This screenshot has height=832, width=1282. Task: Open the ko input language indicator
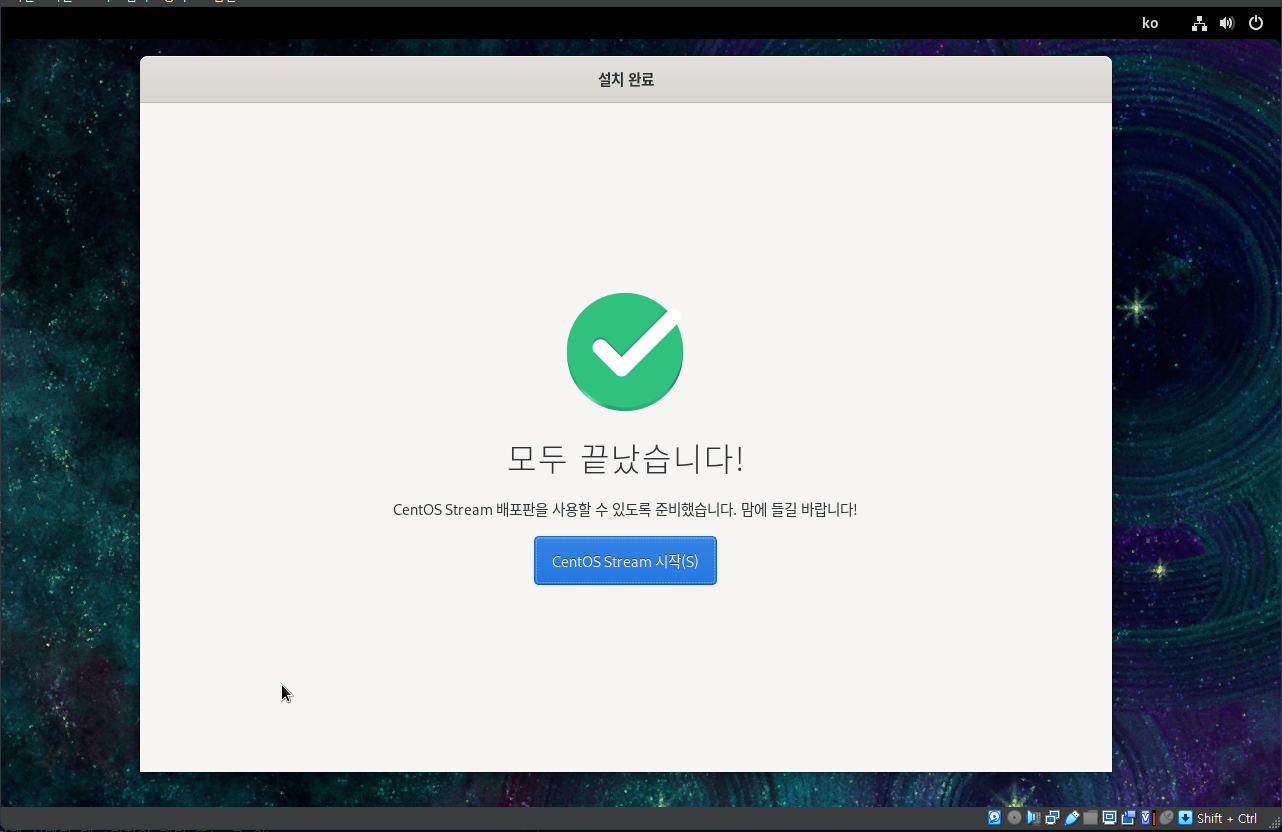(x=1150, y=23)
